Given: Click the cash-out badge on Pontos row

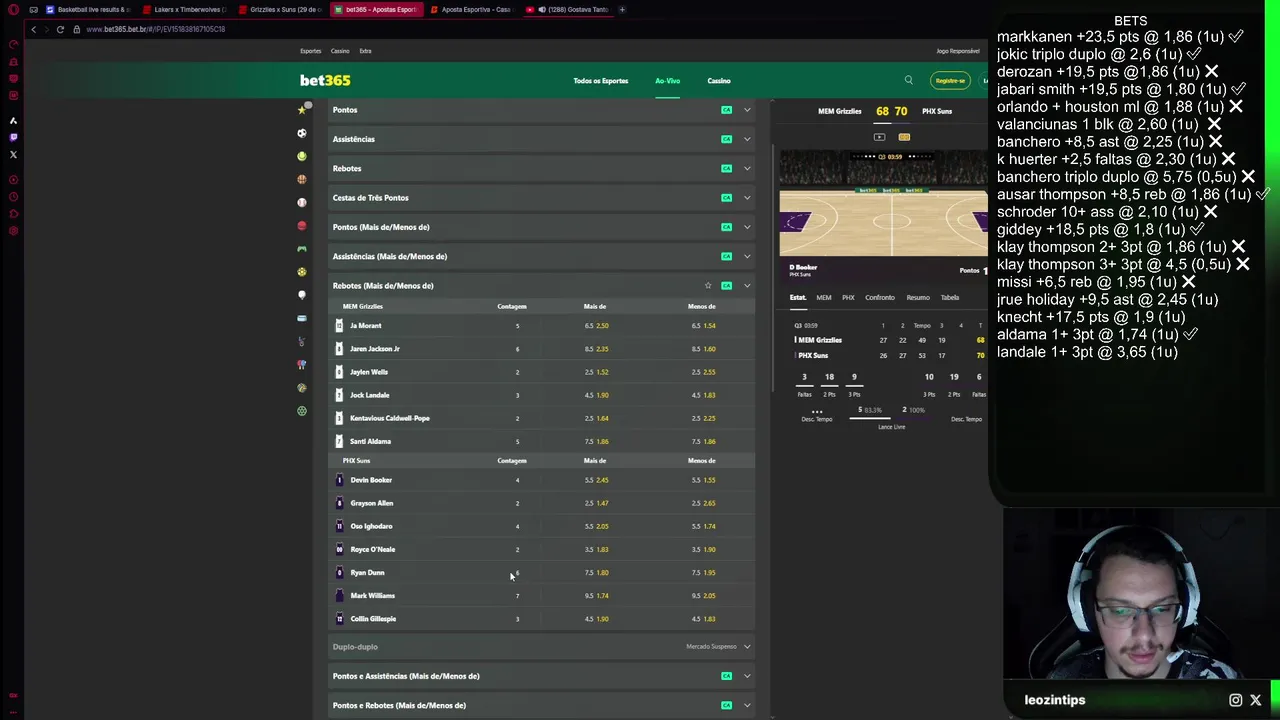Looking at the screenshot, I should pos(727,110).
